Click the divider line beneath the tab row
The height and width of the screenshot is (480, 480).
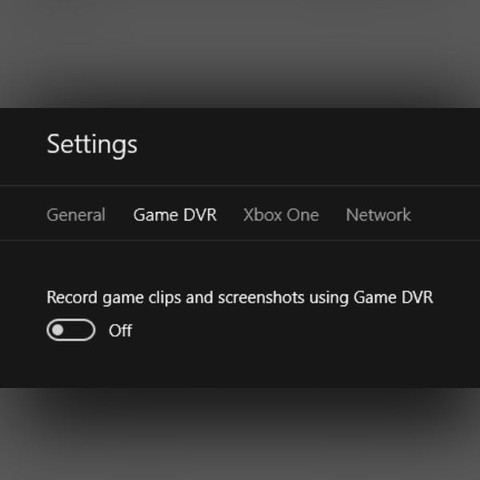[240, 240]
